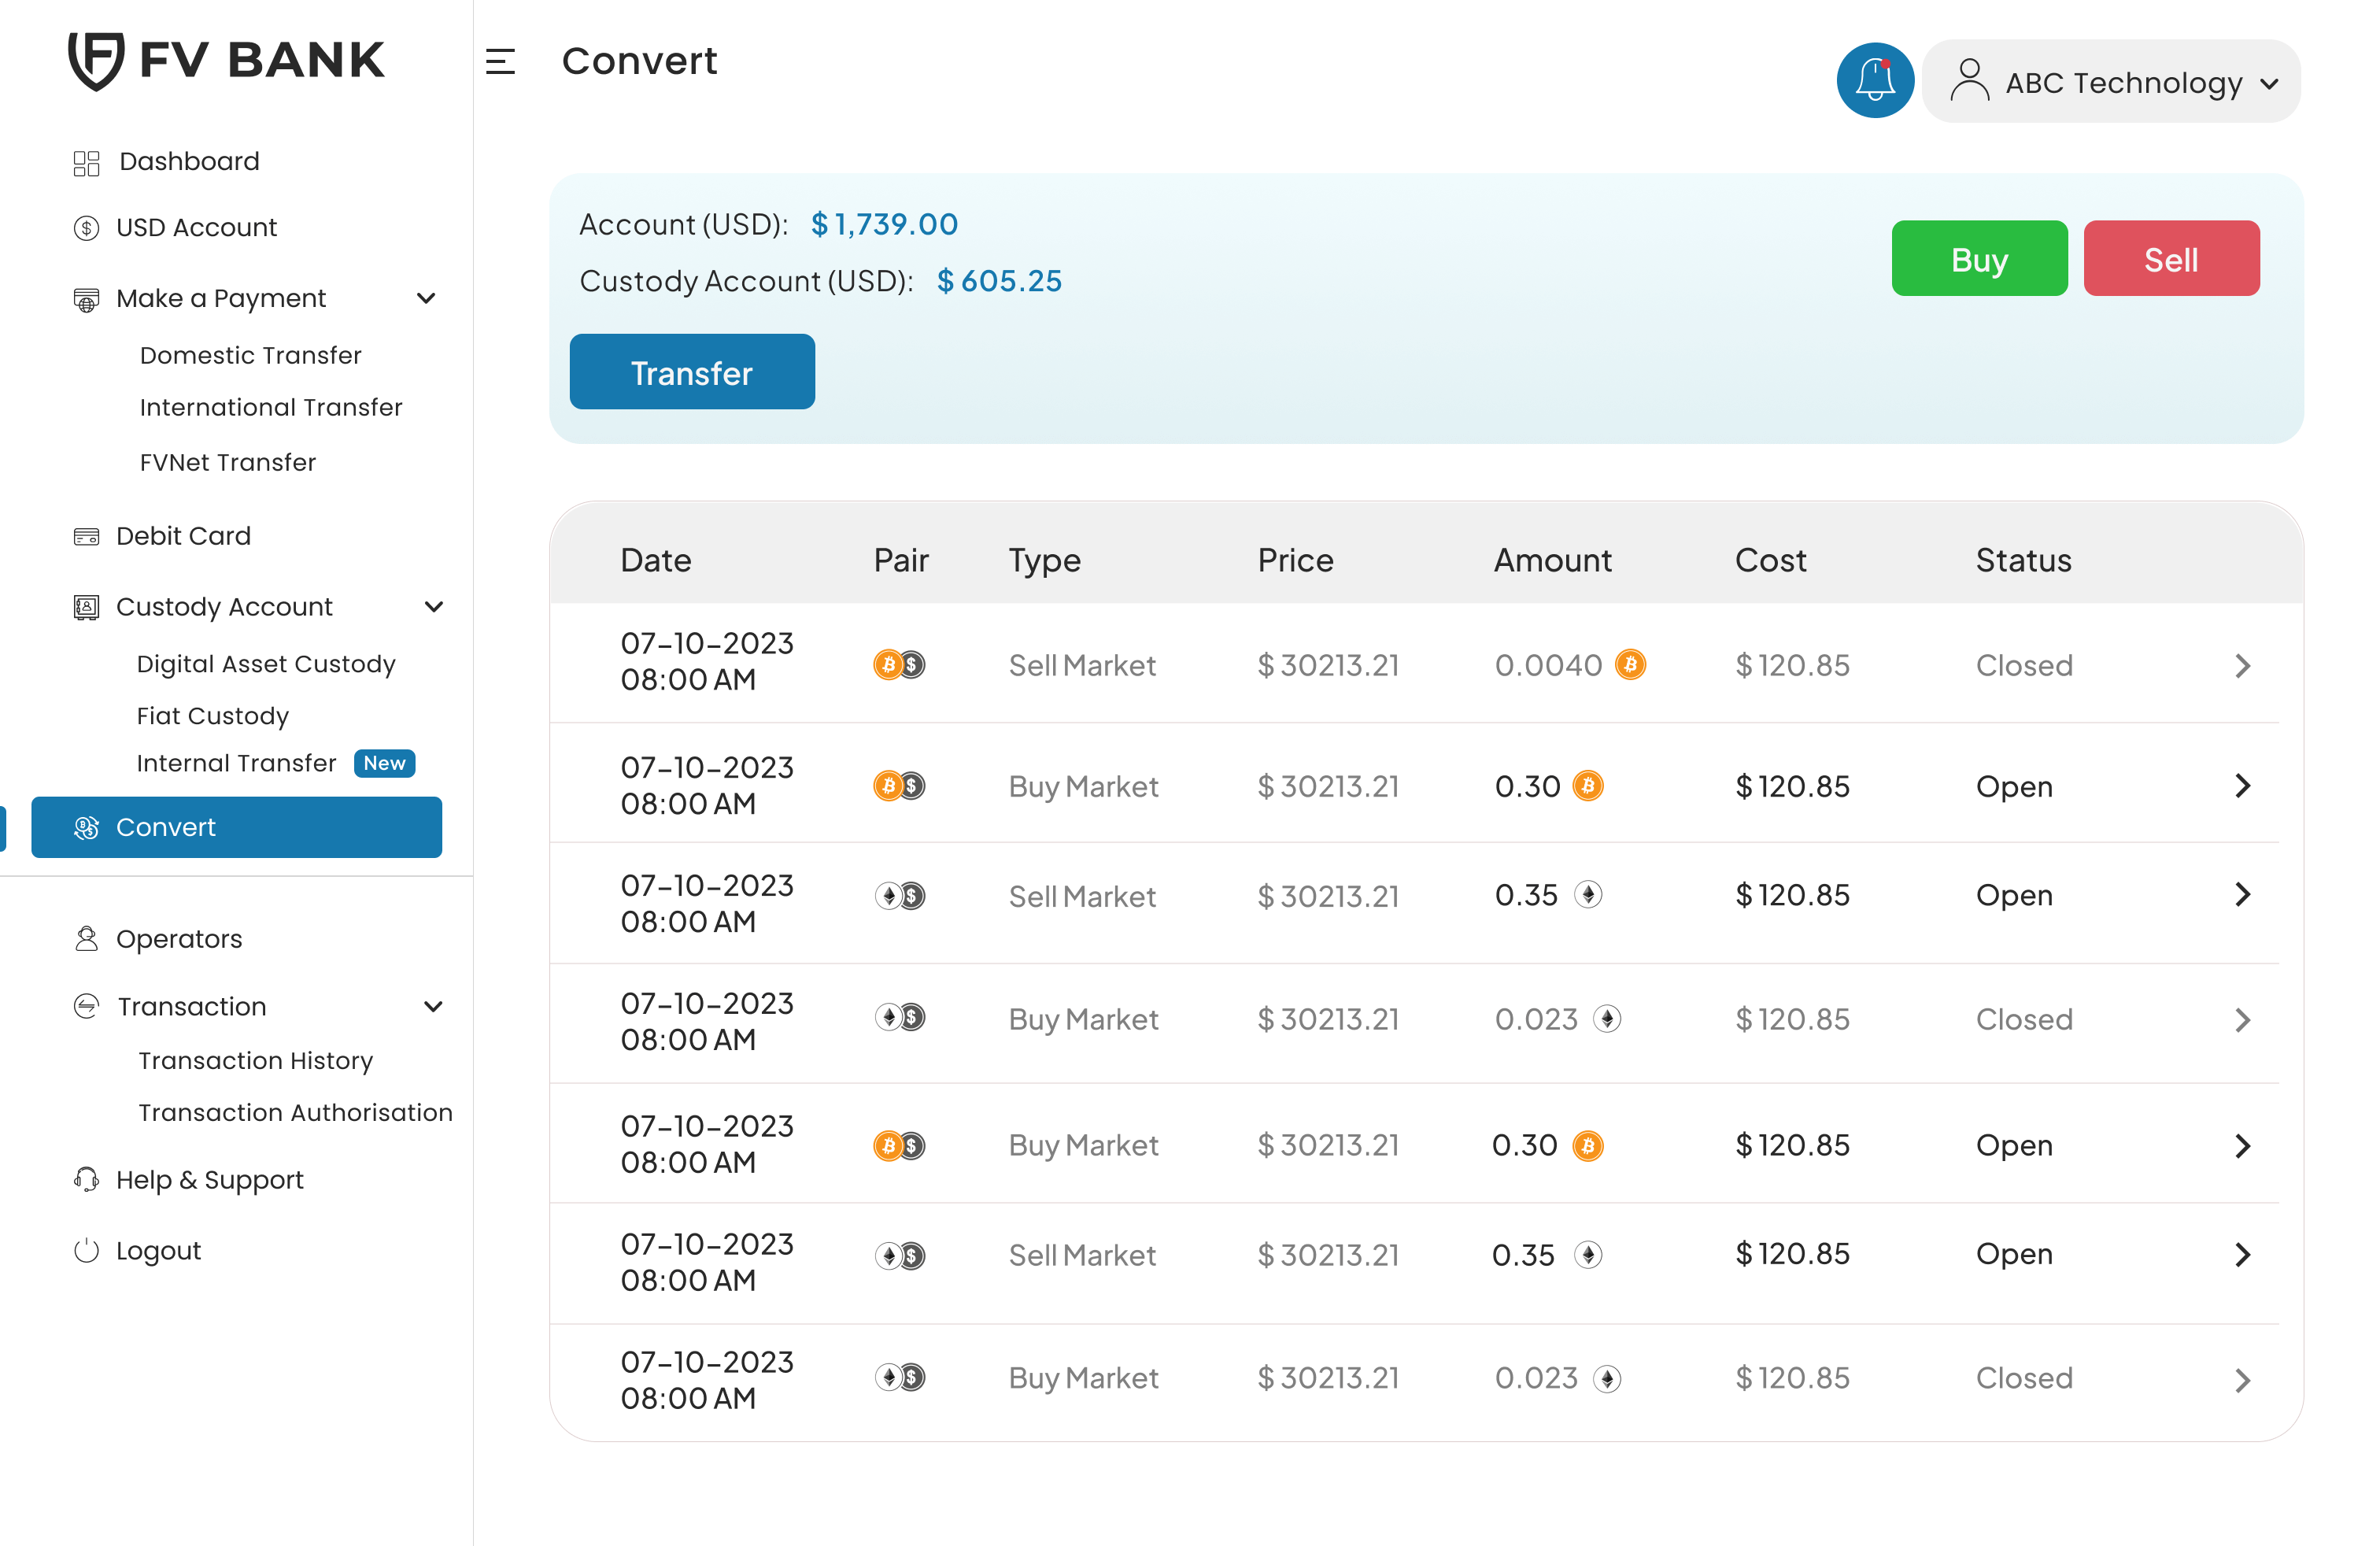
Task: Open the Transaction History menu item
Action: pos(255,1060)
